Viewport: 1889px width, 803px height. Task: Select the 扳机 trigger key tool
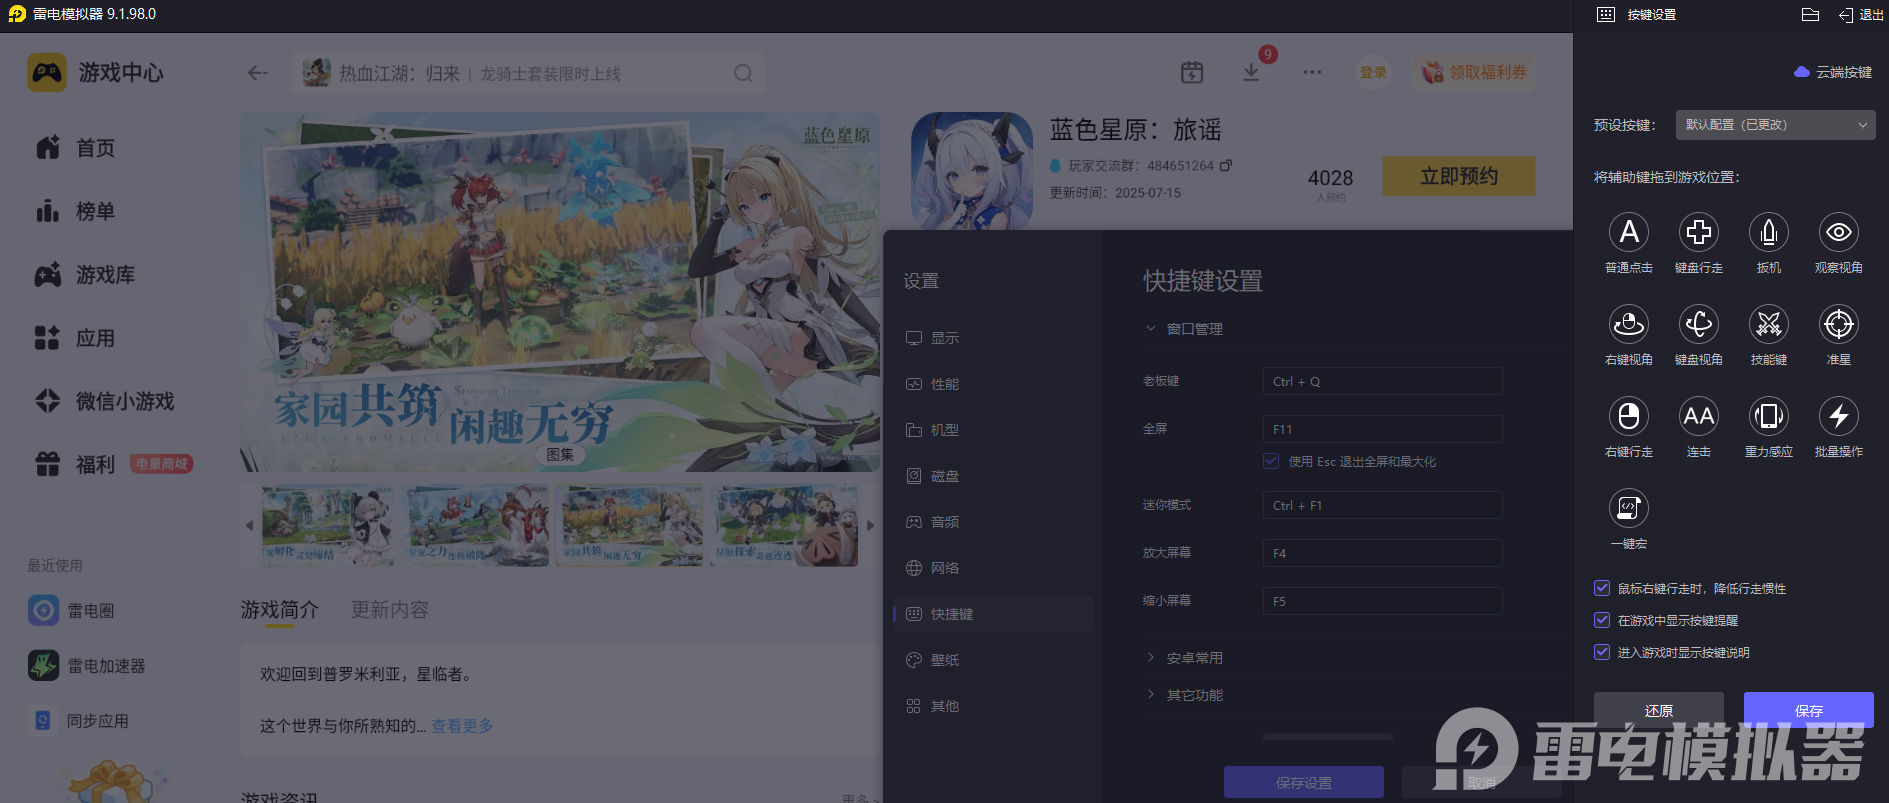tap(1769, 232)
